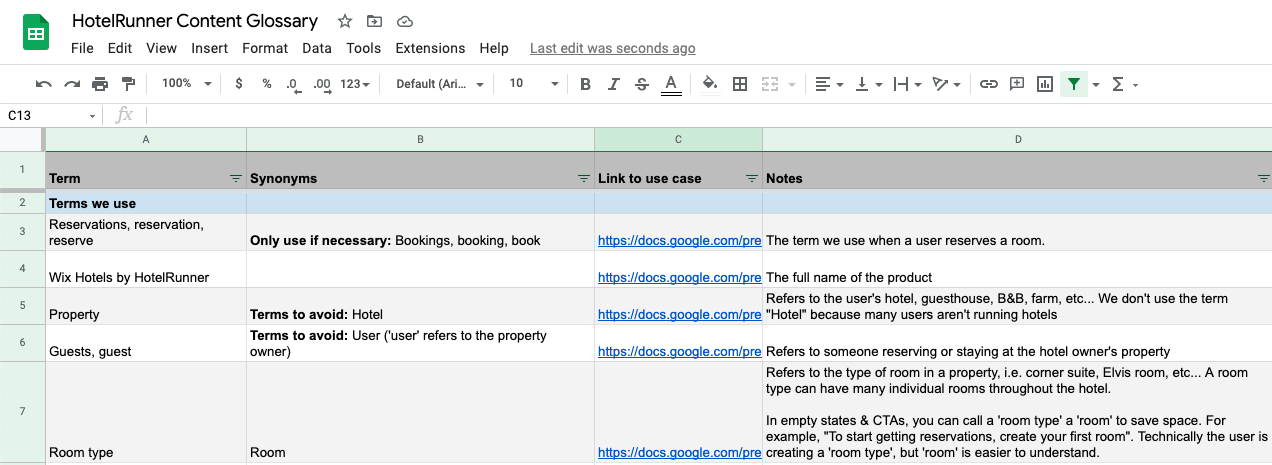The width and height of the screenshot is (1272, 465).
Task: Open the Tools menu
Action: click(x=364, y=48)
